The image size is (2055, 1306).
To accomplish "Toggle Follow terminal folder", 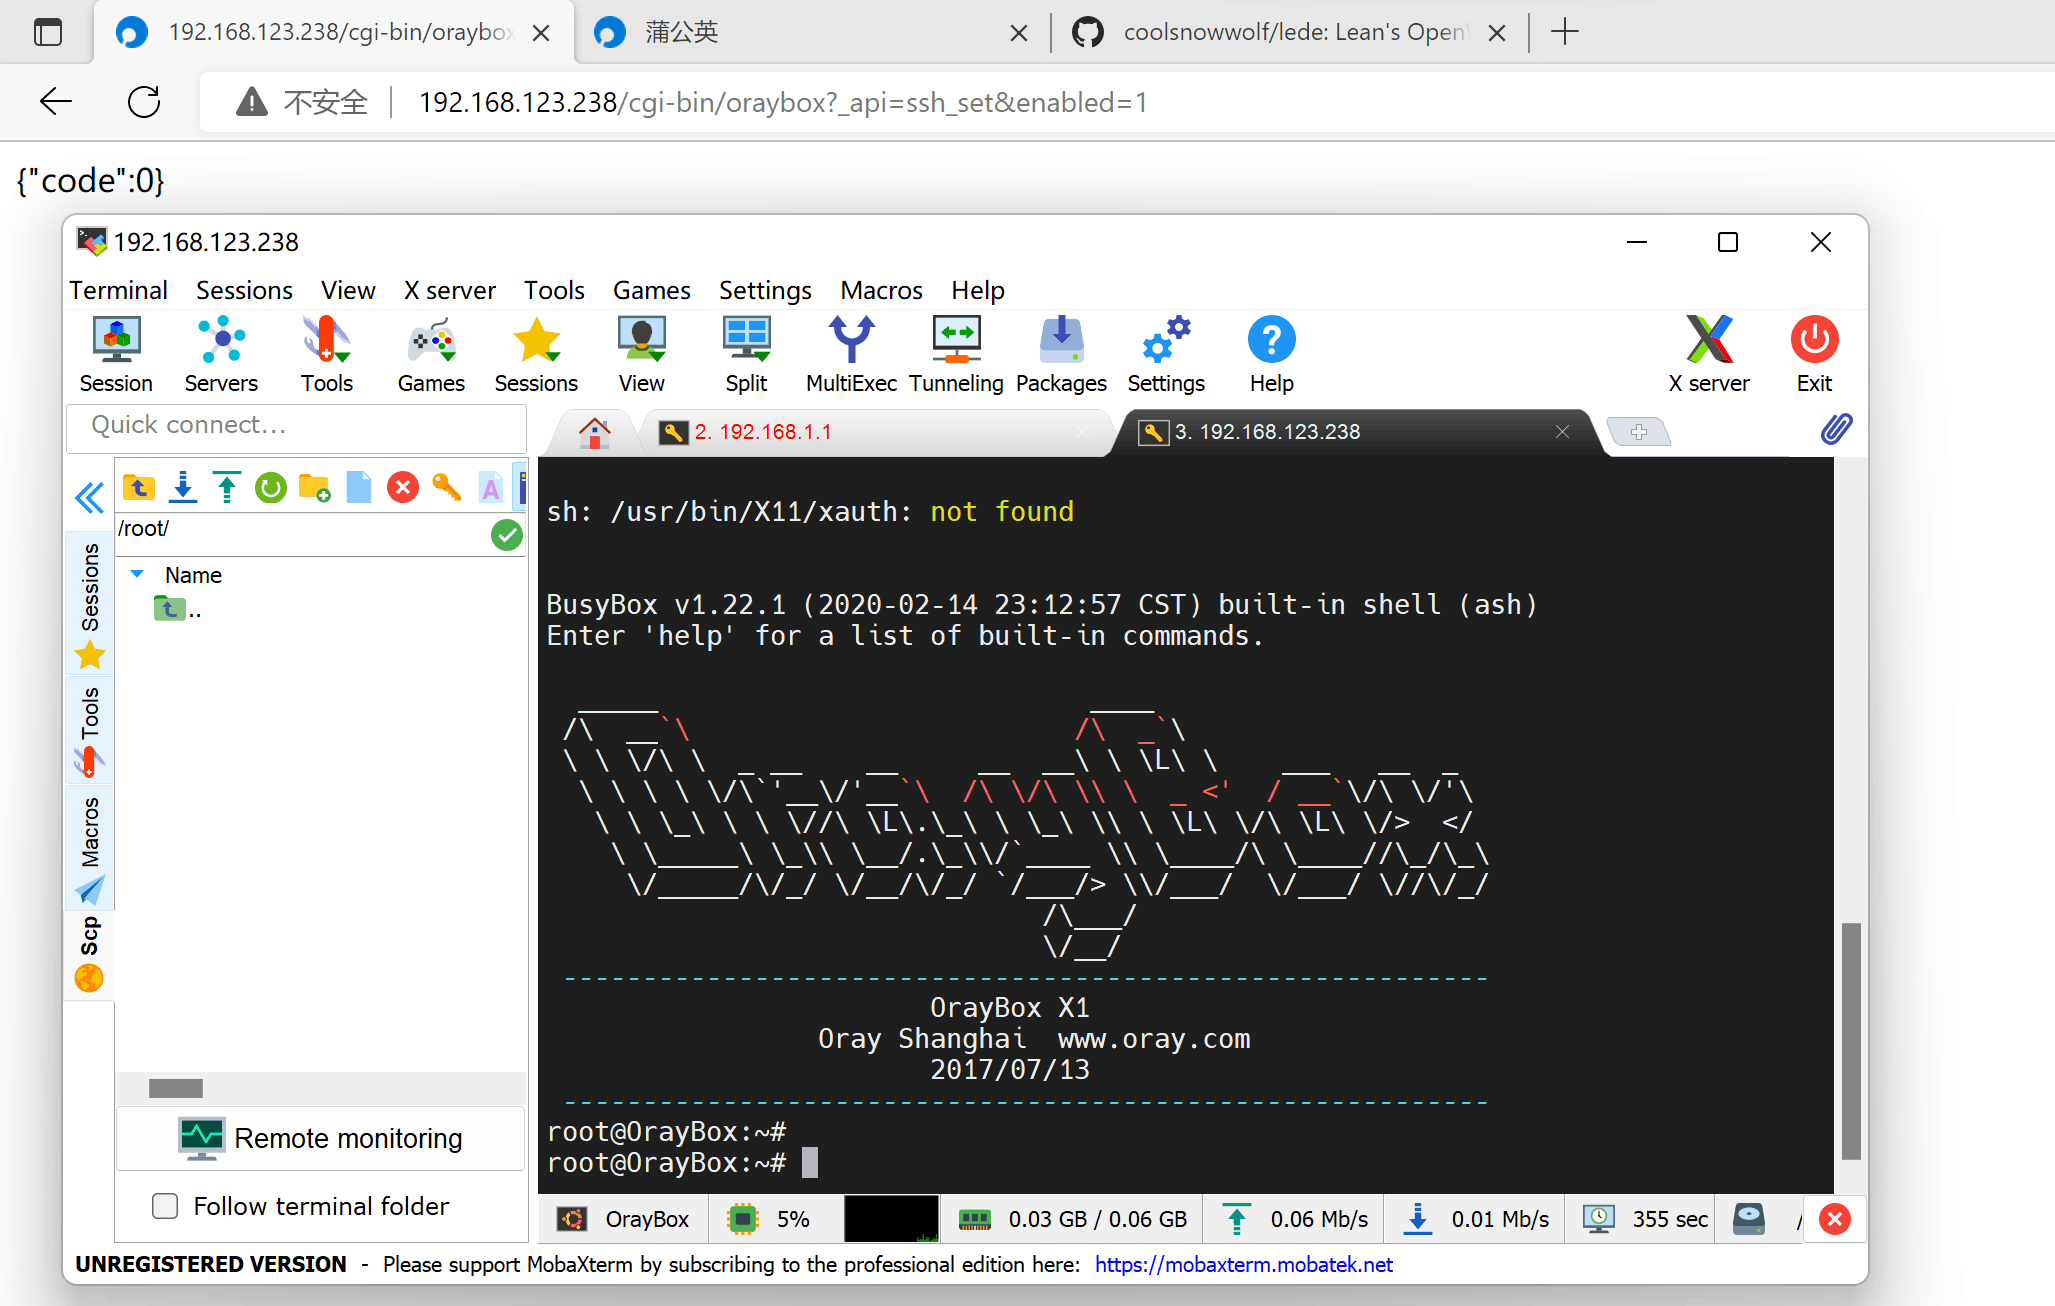I will (x=164, y=1206).
